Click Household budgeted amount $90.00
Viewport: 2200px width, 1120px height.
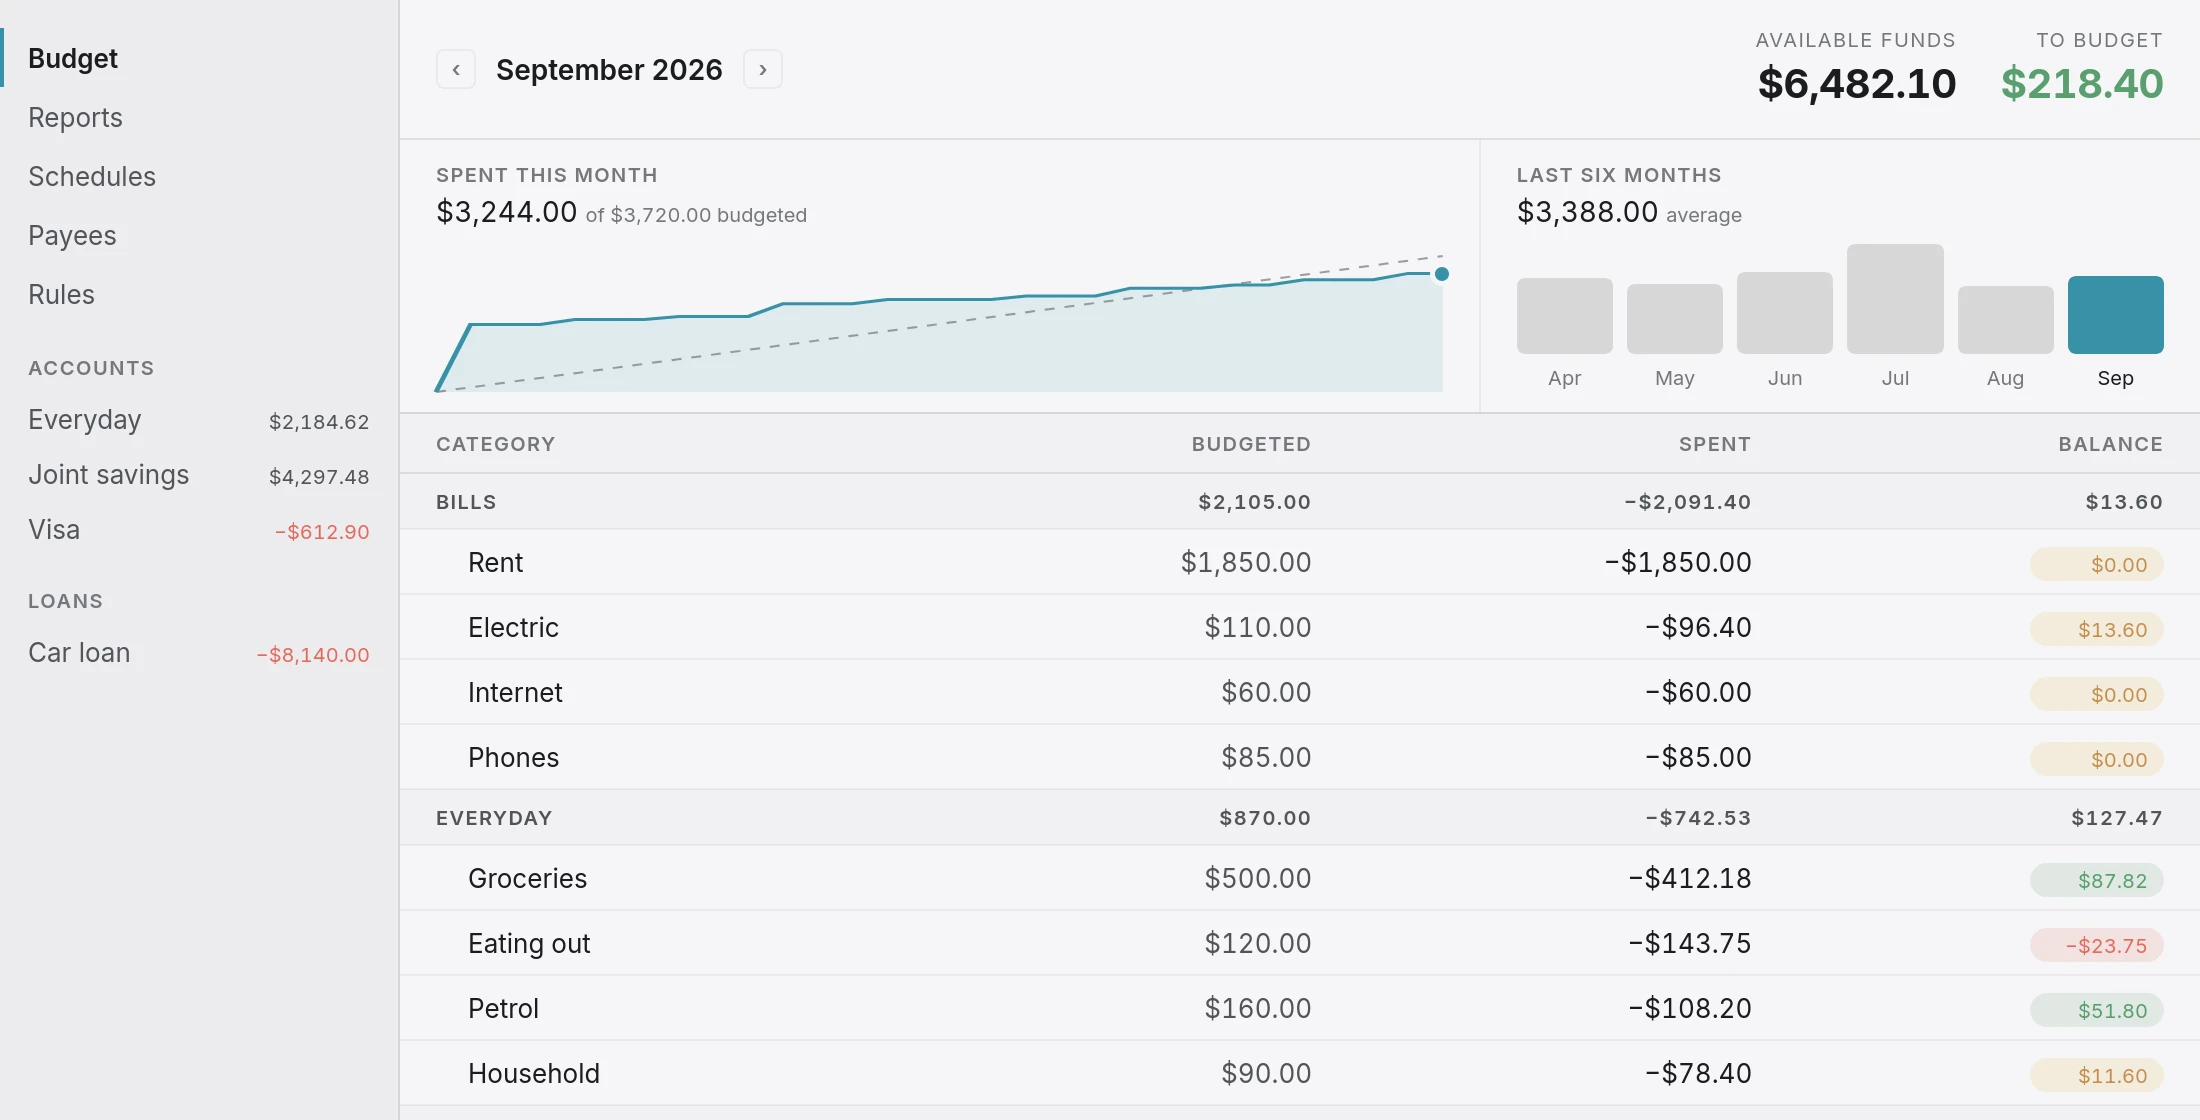[x=1266, y=1073]
